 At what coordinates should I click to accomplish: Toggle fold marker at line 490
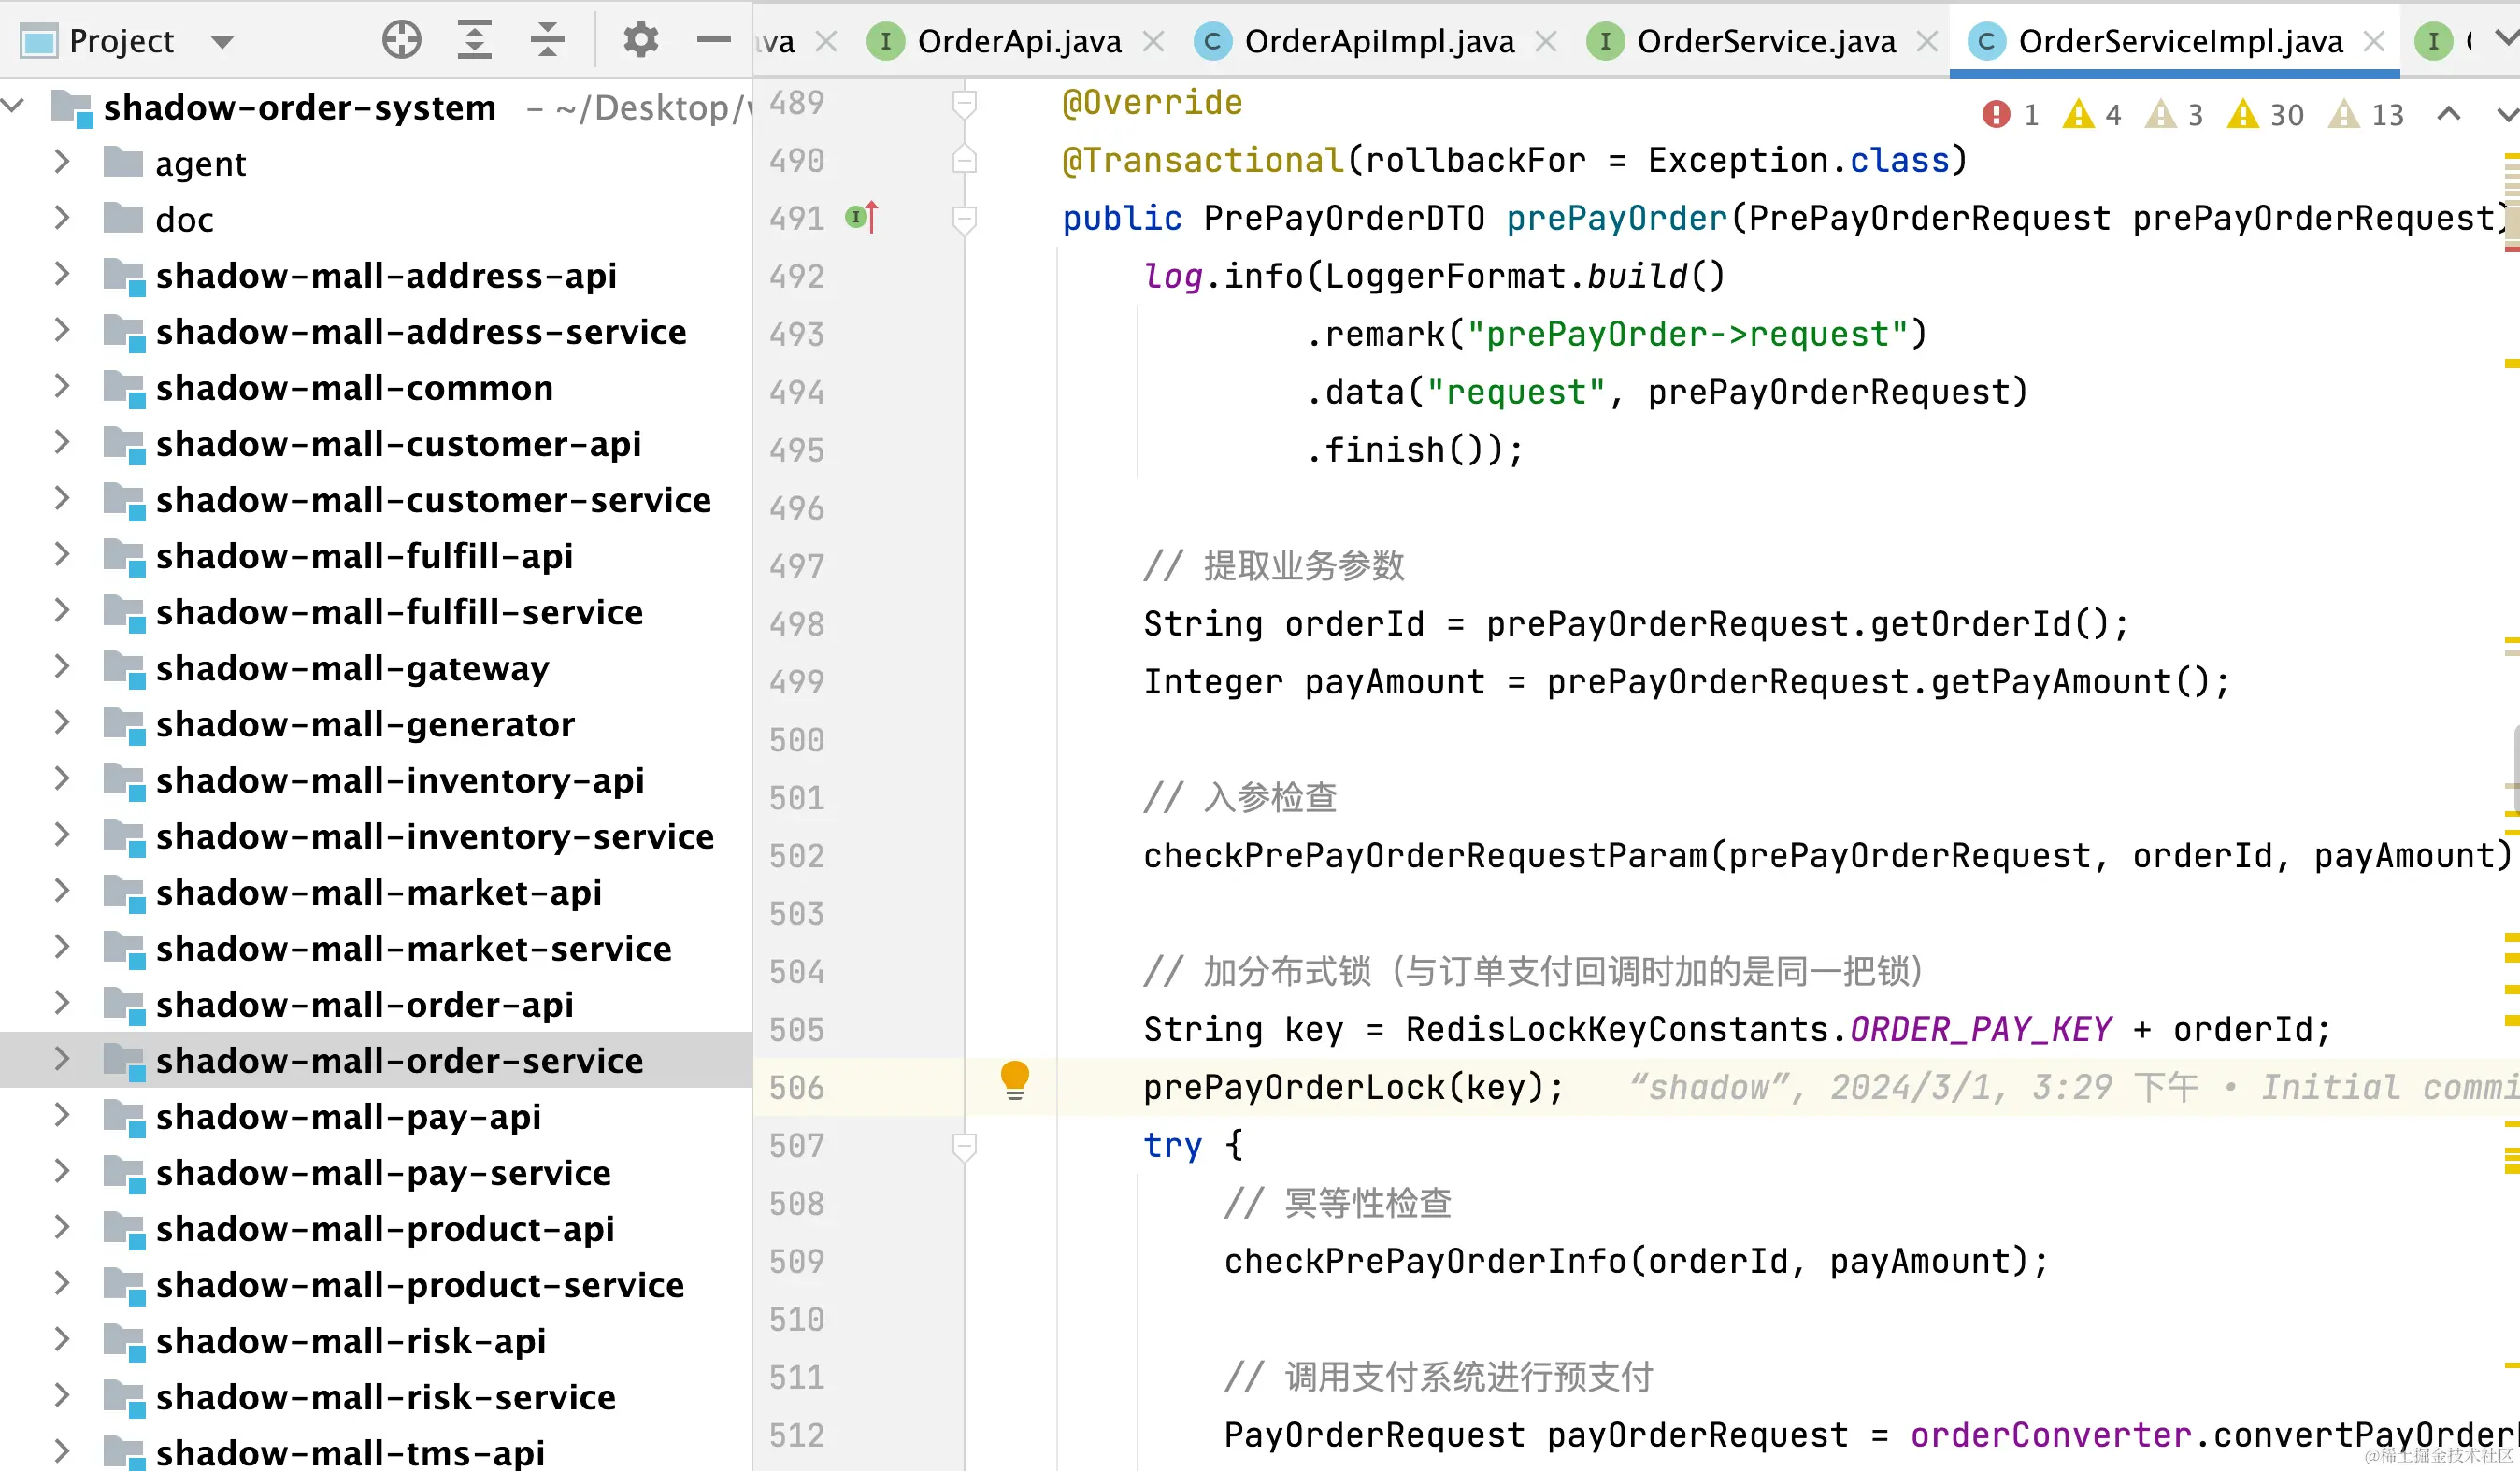[964, 160]
